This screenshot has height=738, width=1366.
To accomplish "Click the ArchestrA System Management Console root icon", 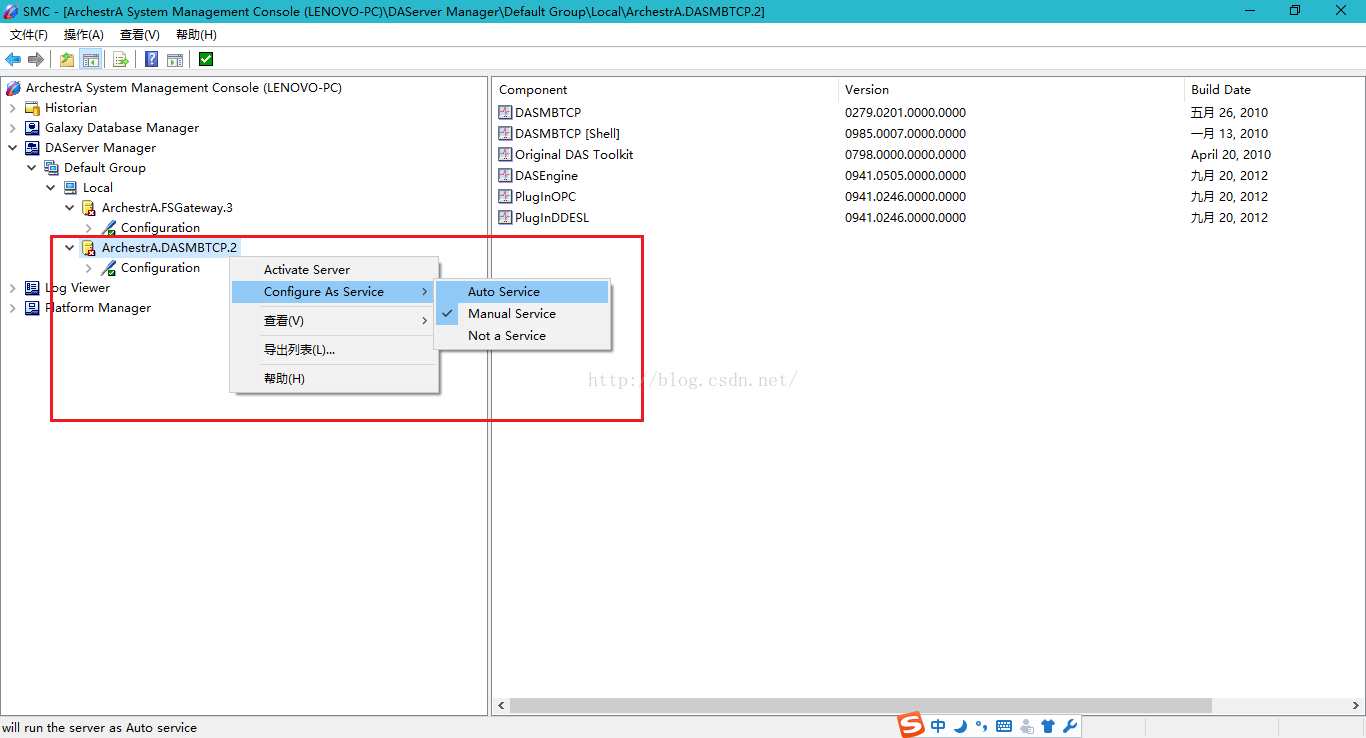I will 13,88.
